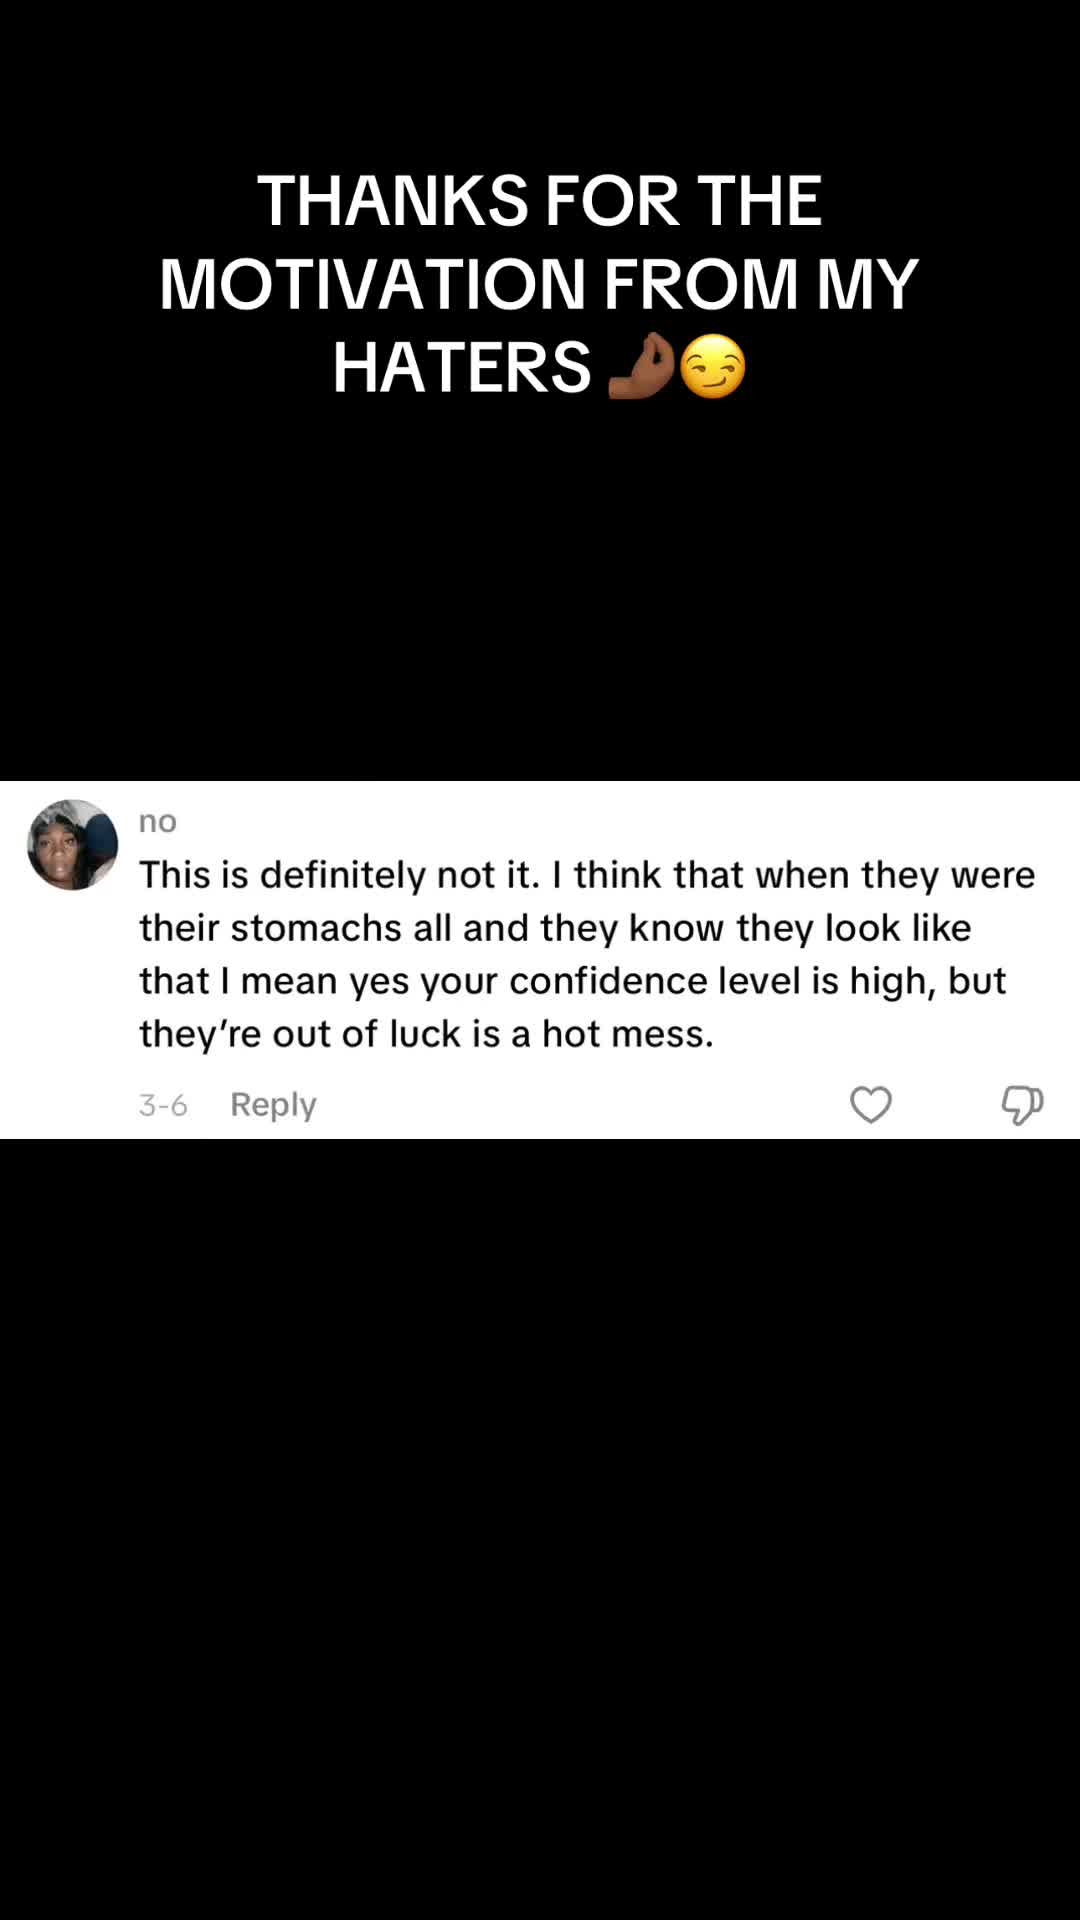Like the comment with the heart icon
This screenshot has width=1080, height=1920.
(870, 1105)
